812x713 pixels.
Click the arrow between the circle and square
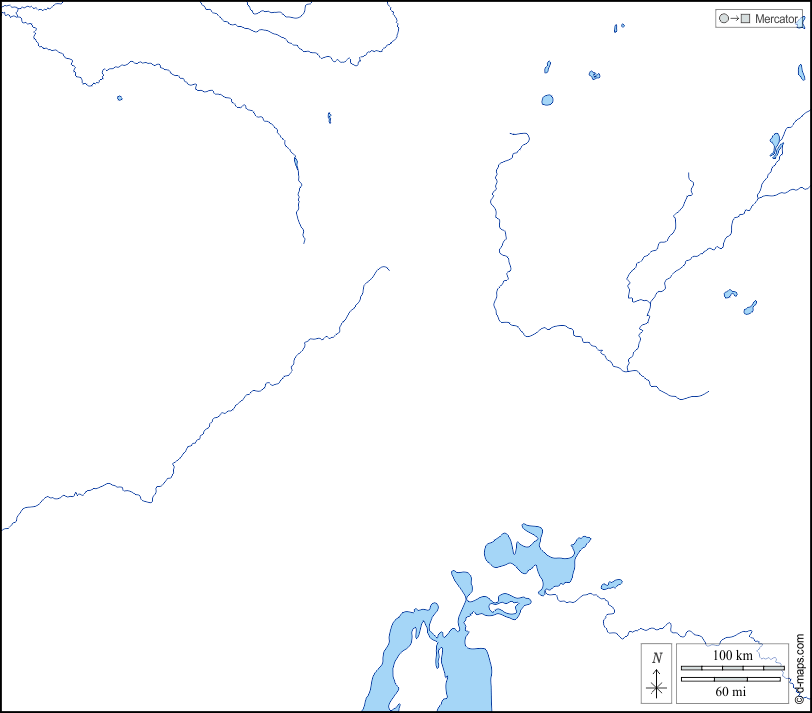(x=734, y=19)
